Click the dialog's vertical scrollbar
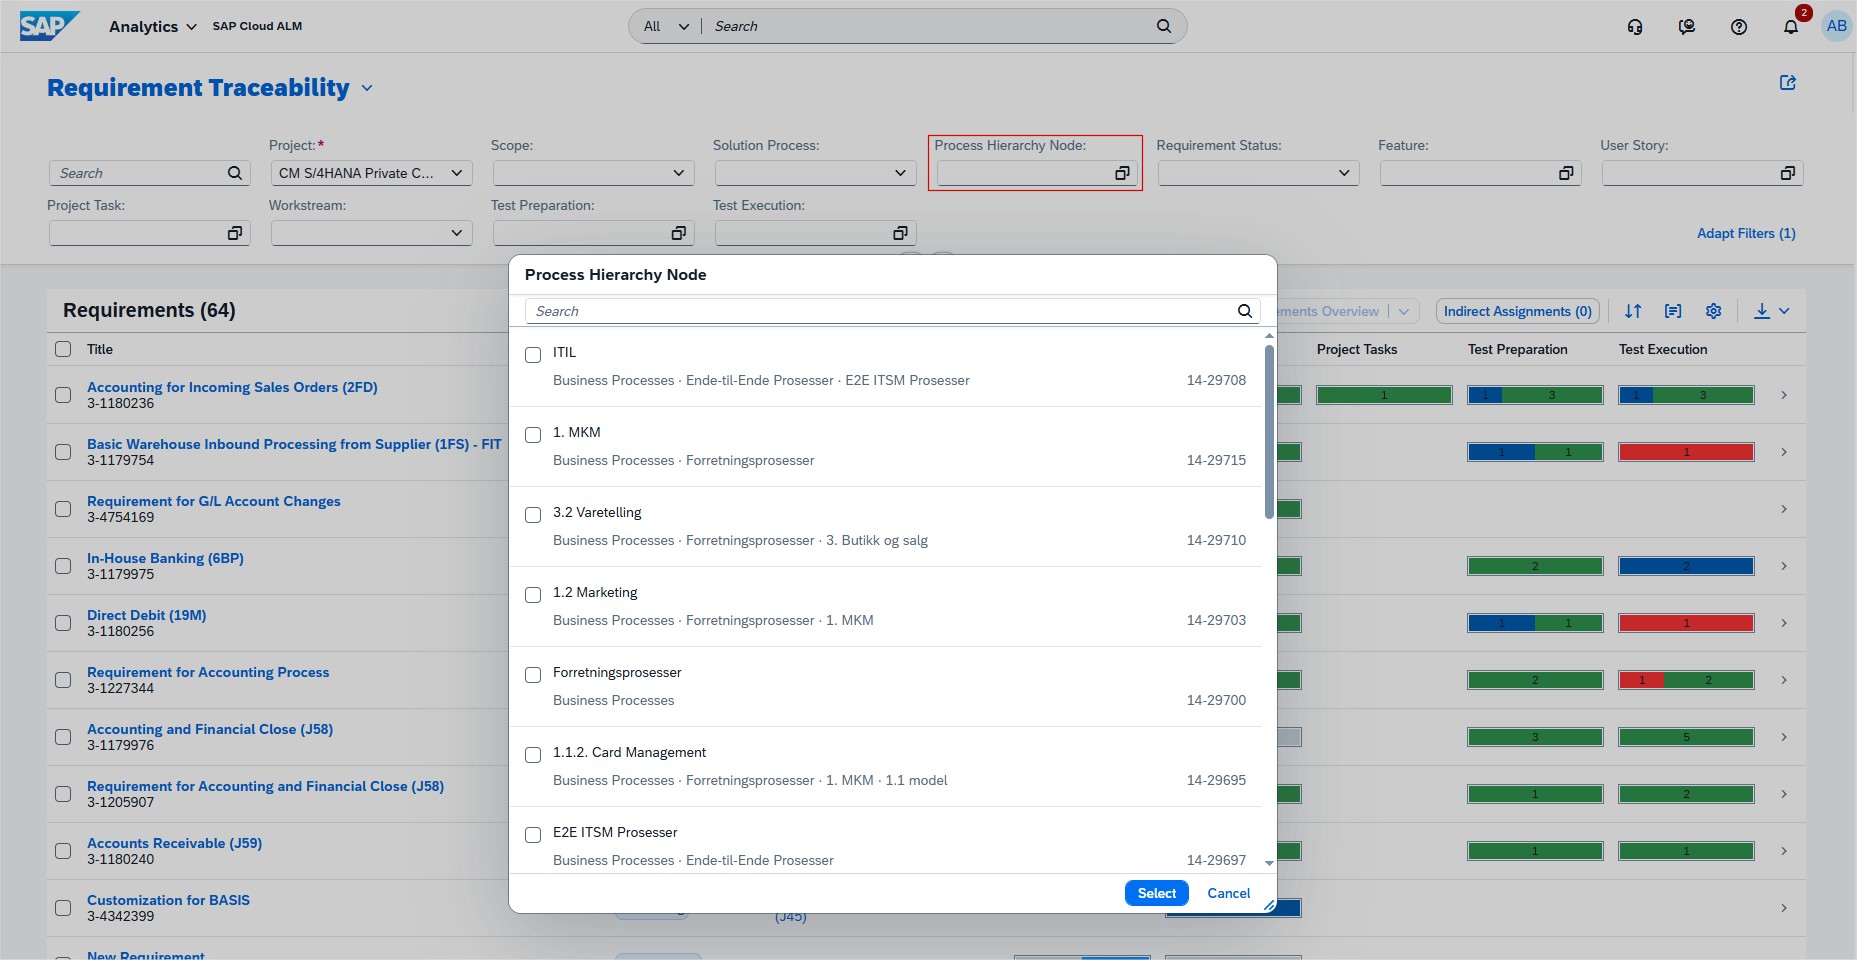The width and height of the screenshot is (1857, 960). click(x=1268, y=430)
